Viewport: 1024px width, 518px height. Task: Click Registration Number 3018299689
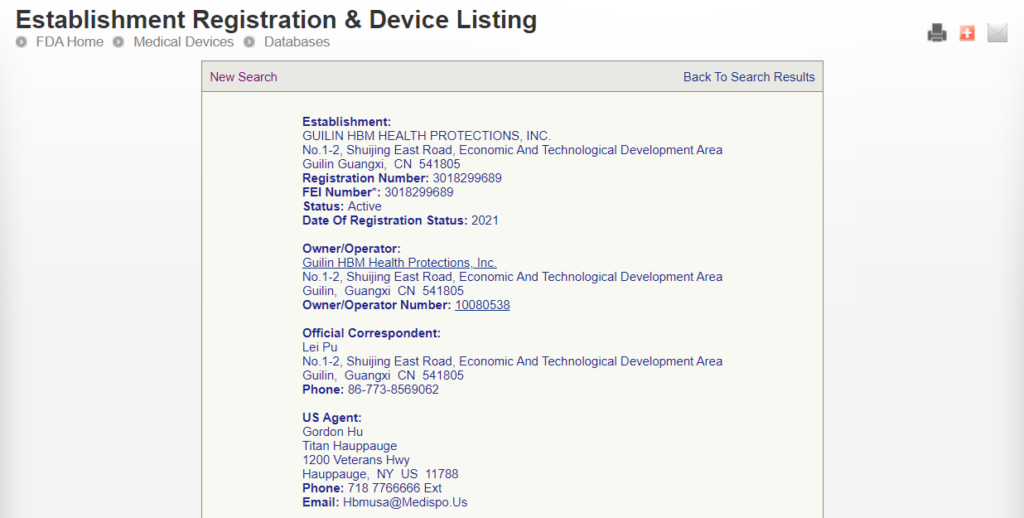[402, 178]
